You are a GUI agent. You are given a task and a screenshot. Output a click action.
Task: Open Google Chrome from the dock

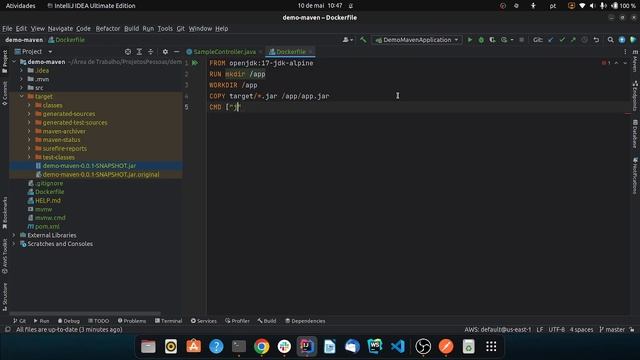click(262, 347)
